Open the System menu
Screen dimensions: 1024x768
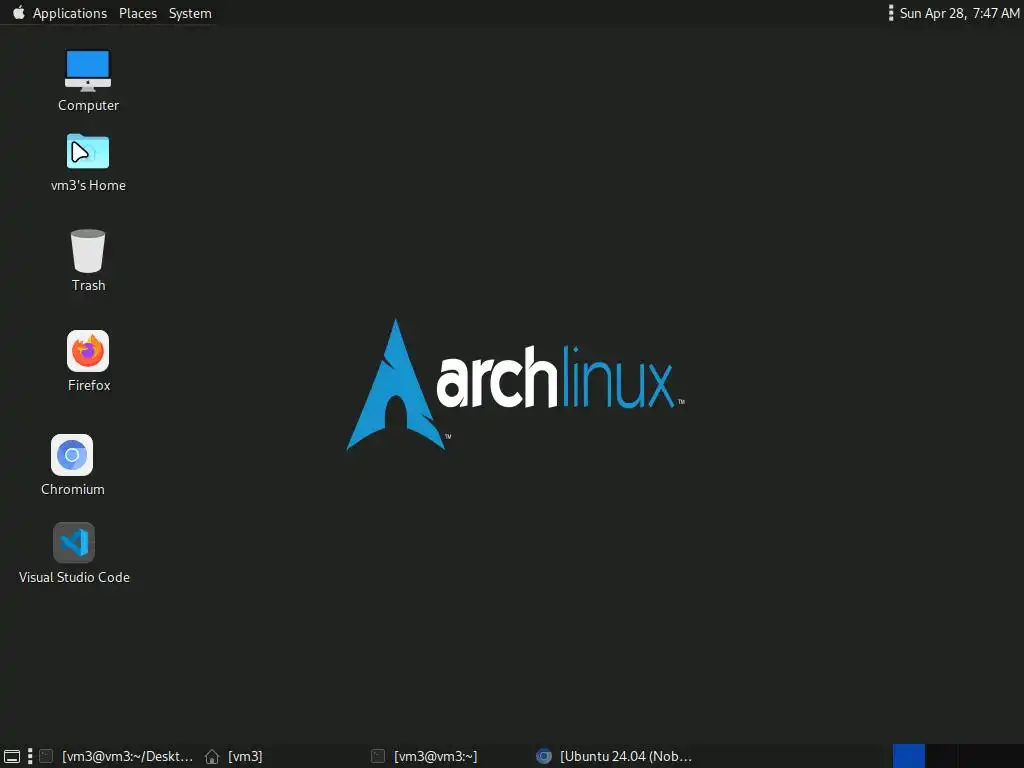coord(190,13)
